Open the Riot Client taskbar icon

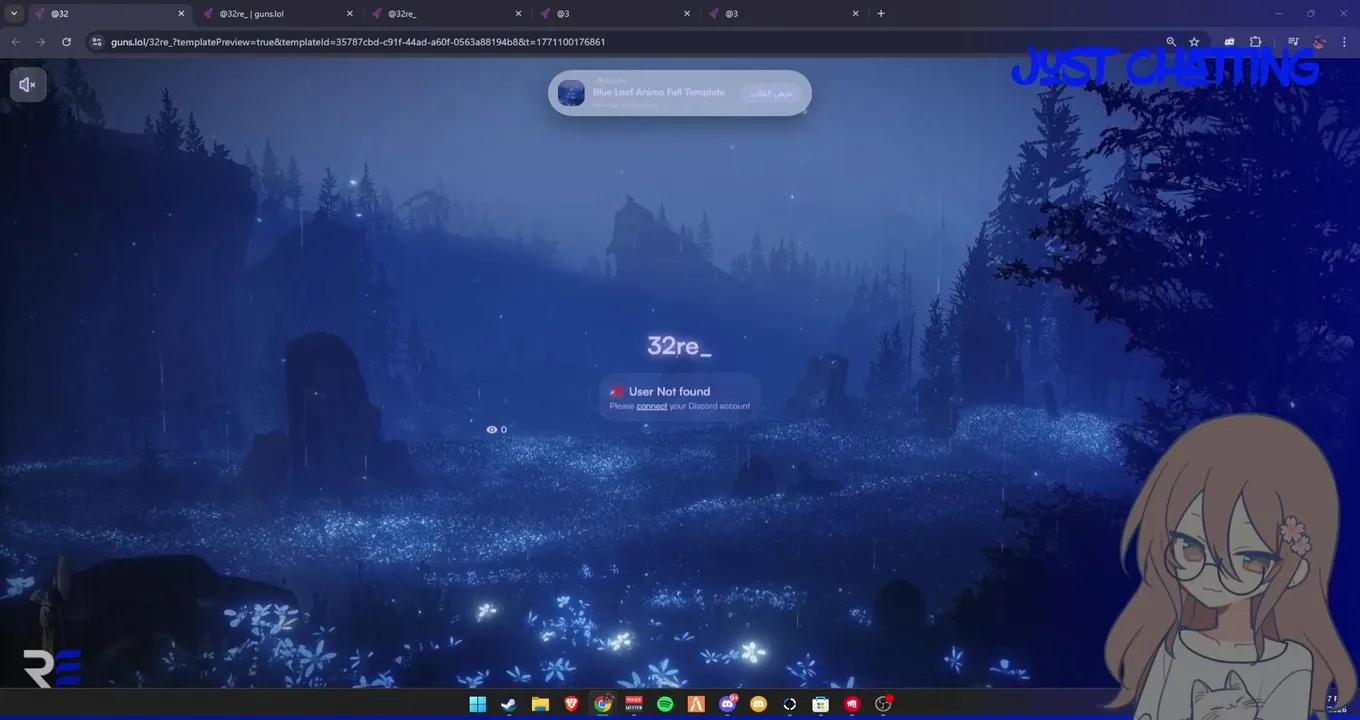pos(852,704)
